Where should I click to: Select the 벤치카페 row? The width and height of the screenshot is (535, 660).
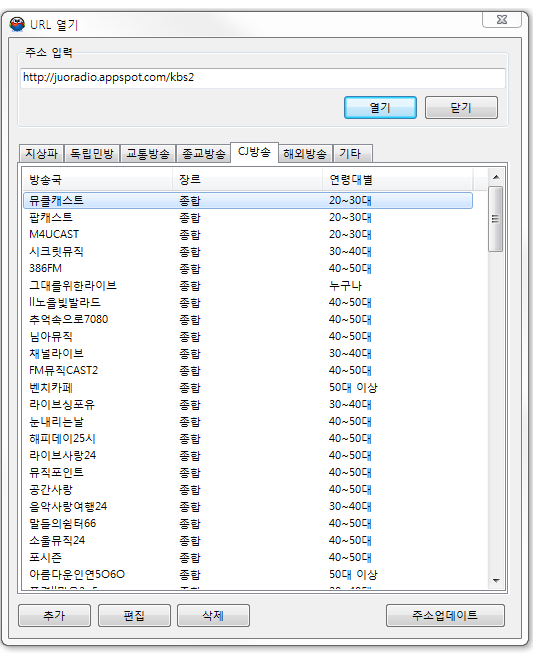(x=248, y=388)
